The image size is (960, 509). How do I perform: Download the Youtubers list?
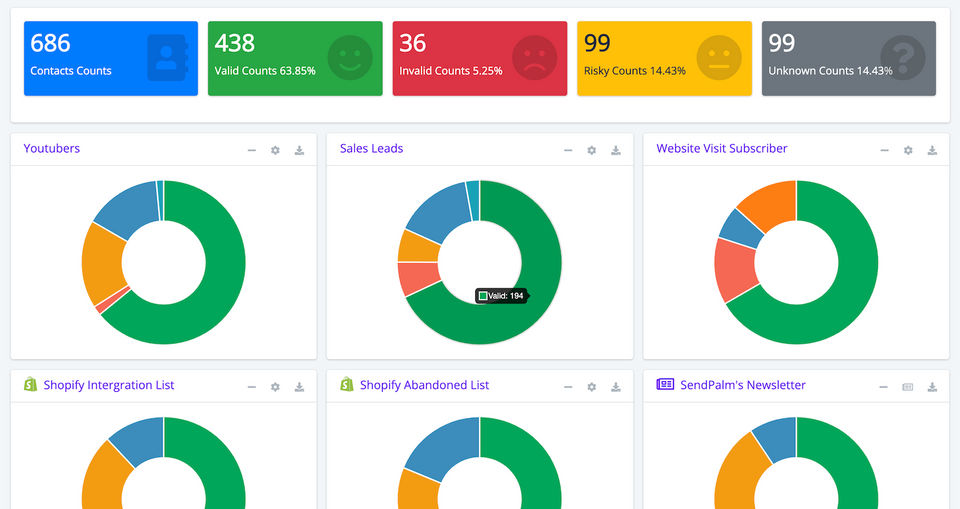click(299, 150)
